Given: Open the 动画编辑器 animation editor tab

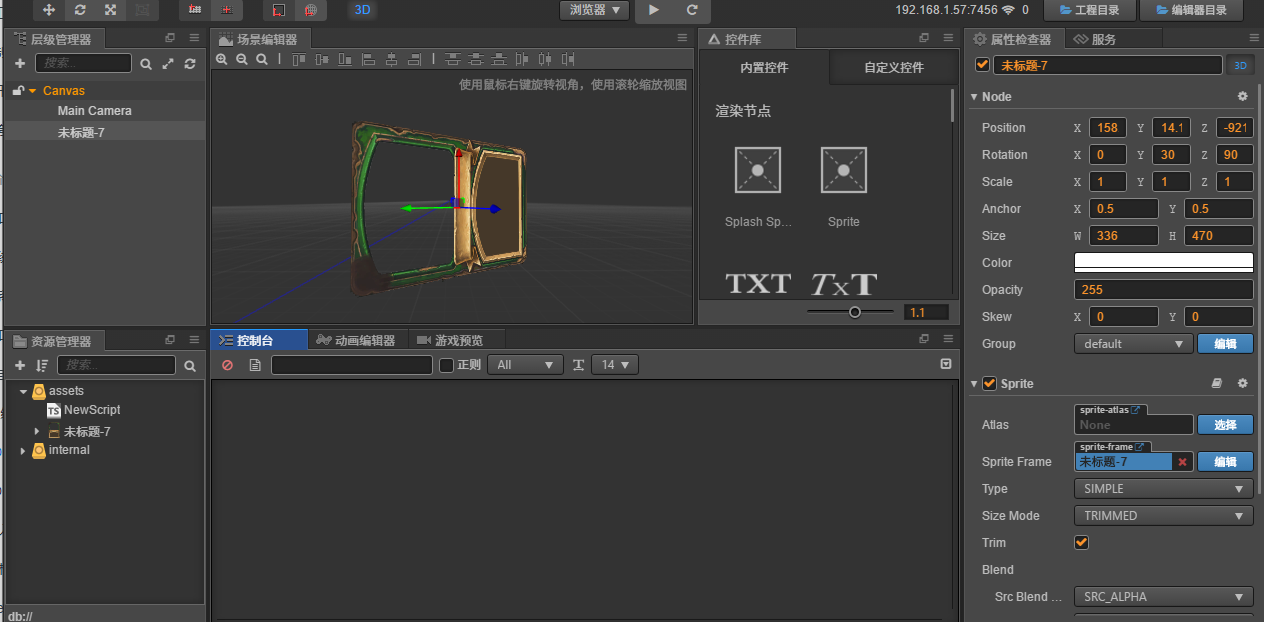Looking at the screenshot, I should (356, 340).
